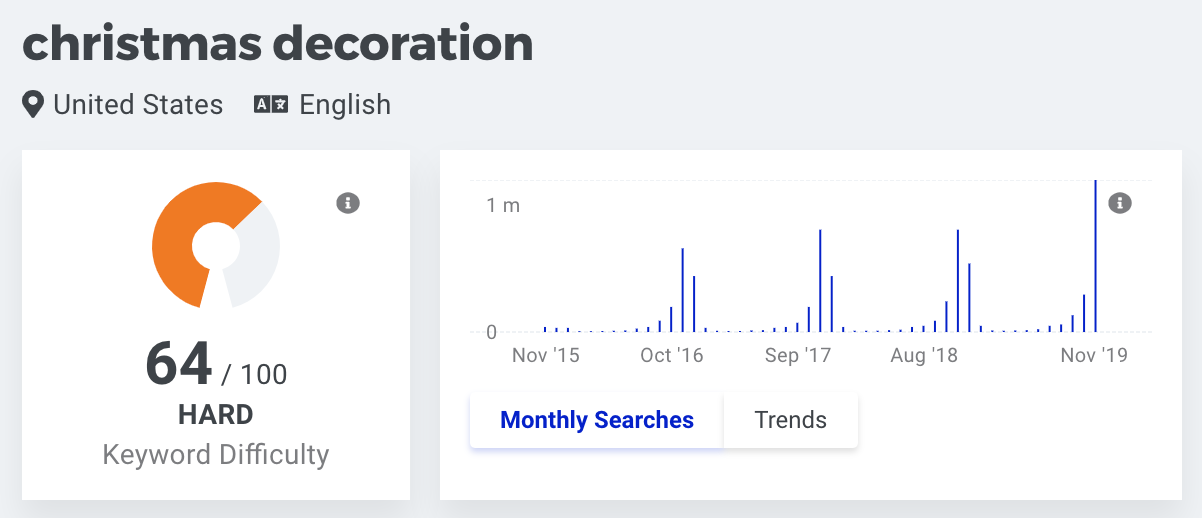
Task: Click the Nov '15 axis label
Action: pos(545,355)
